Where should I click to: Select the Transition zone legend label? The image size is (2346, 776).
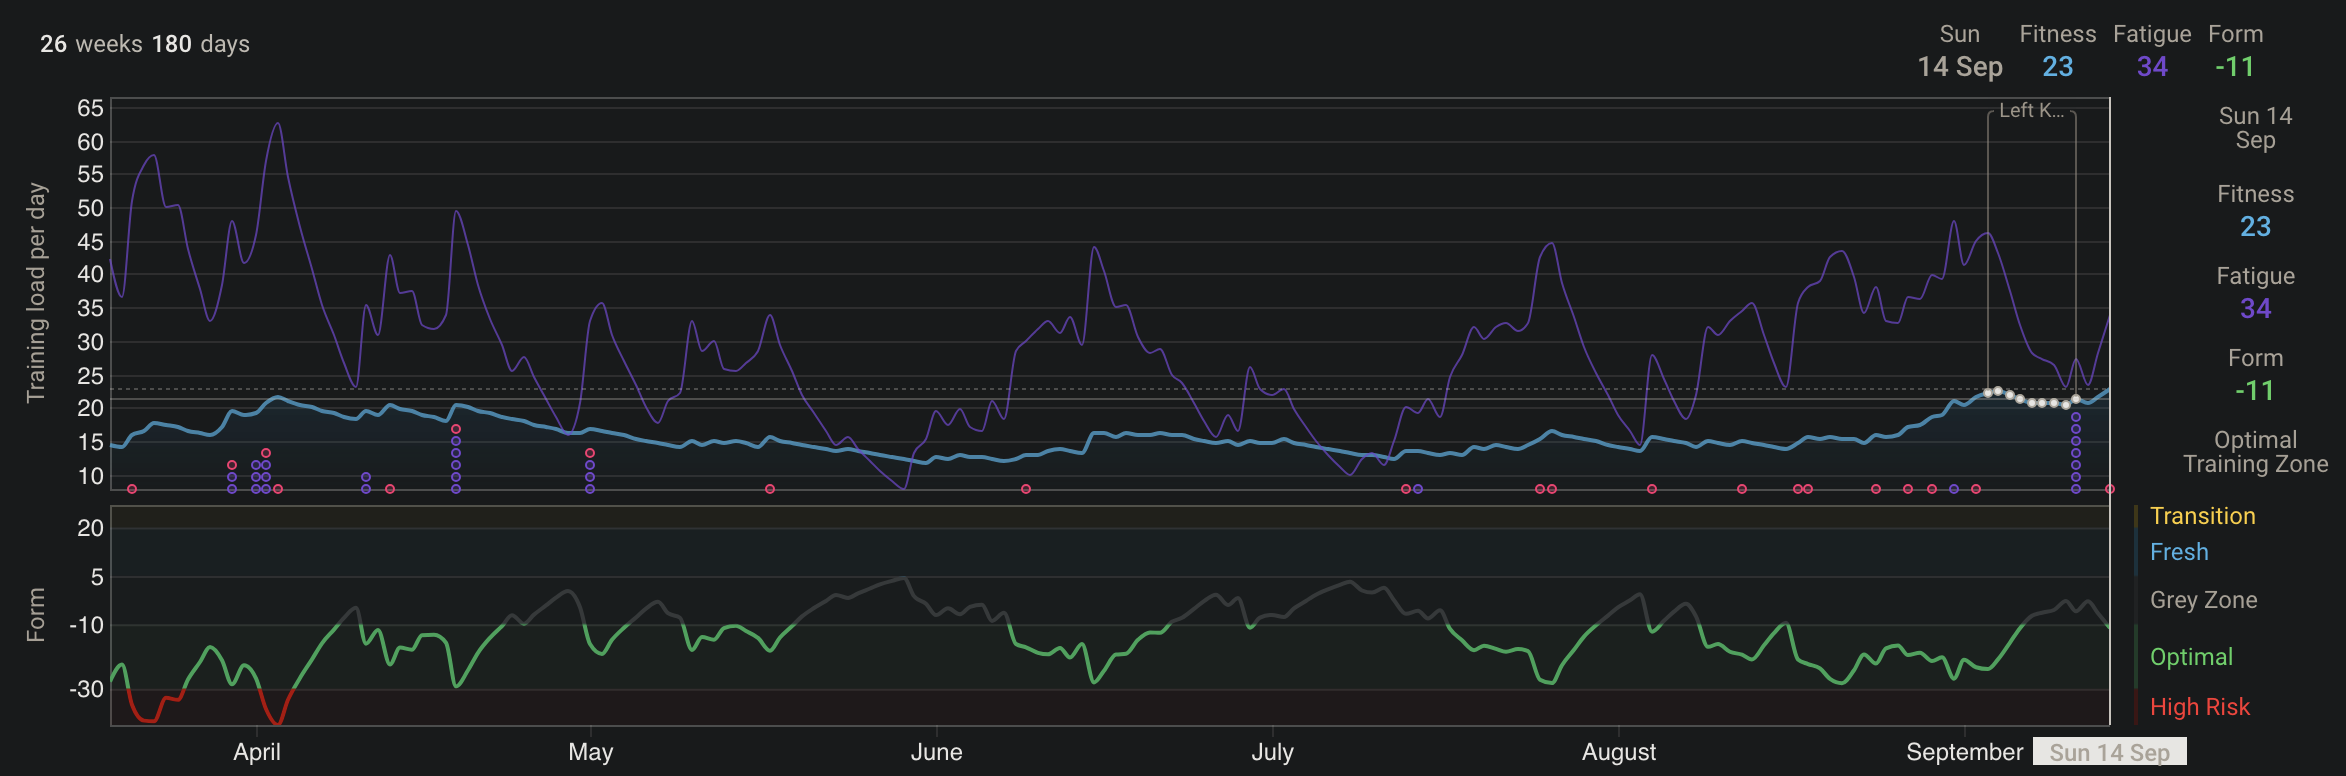tap(2202, 516)
